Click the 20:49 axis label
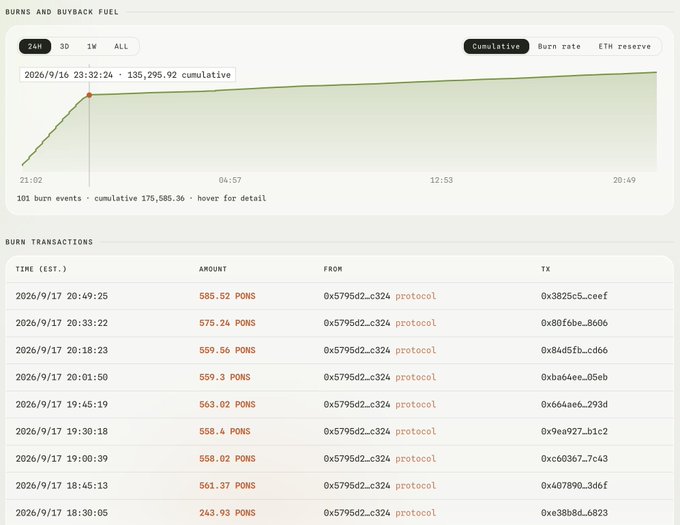680x525 pixels. 624,180
